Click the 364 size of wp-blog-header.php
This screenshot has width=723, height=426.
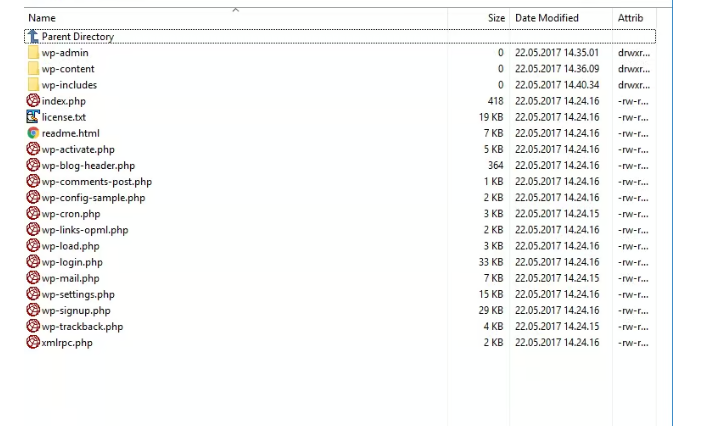496,166
